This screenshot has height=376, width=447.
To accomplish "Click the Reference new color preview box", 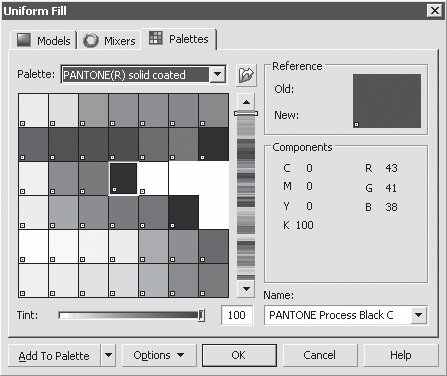I will pos(387,114).
